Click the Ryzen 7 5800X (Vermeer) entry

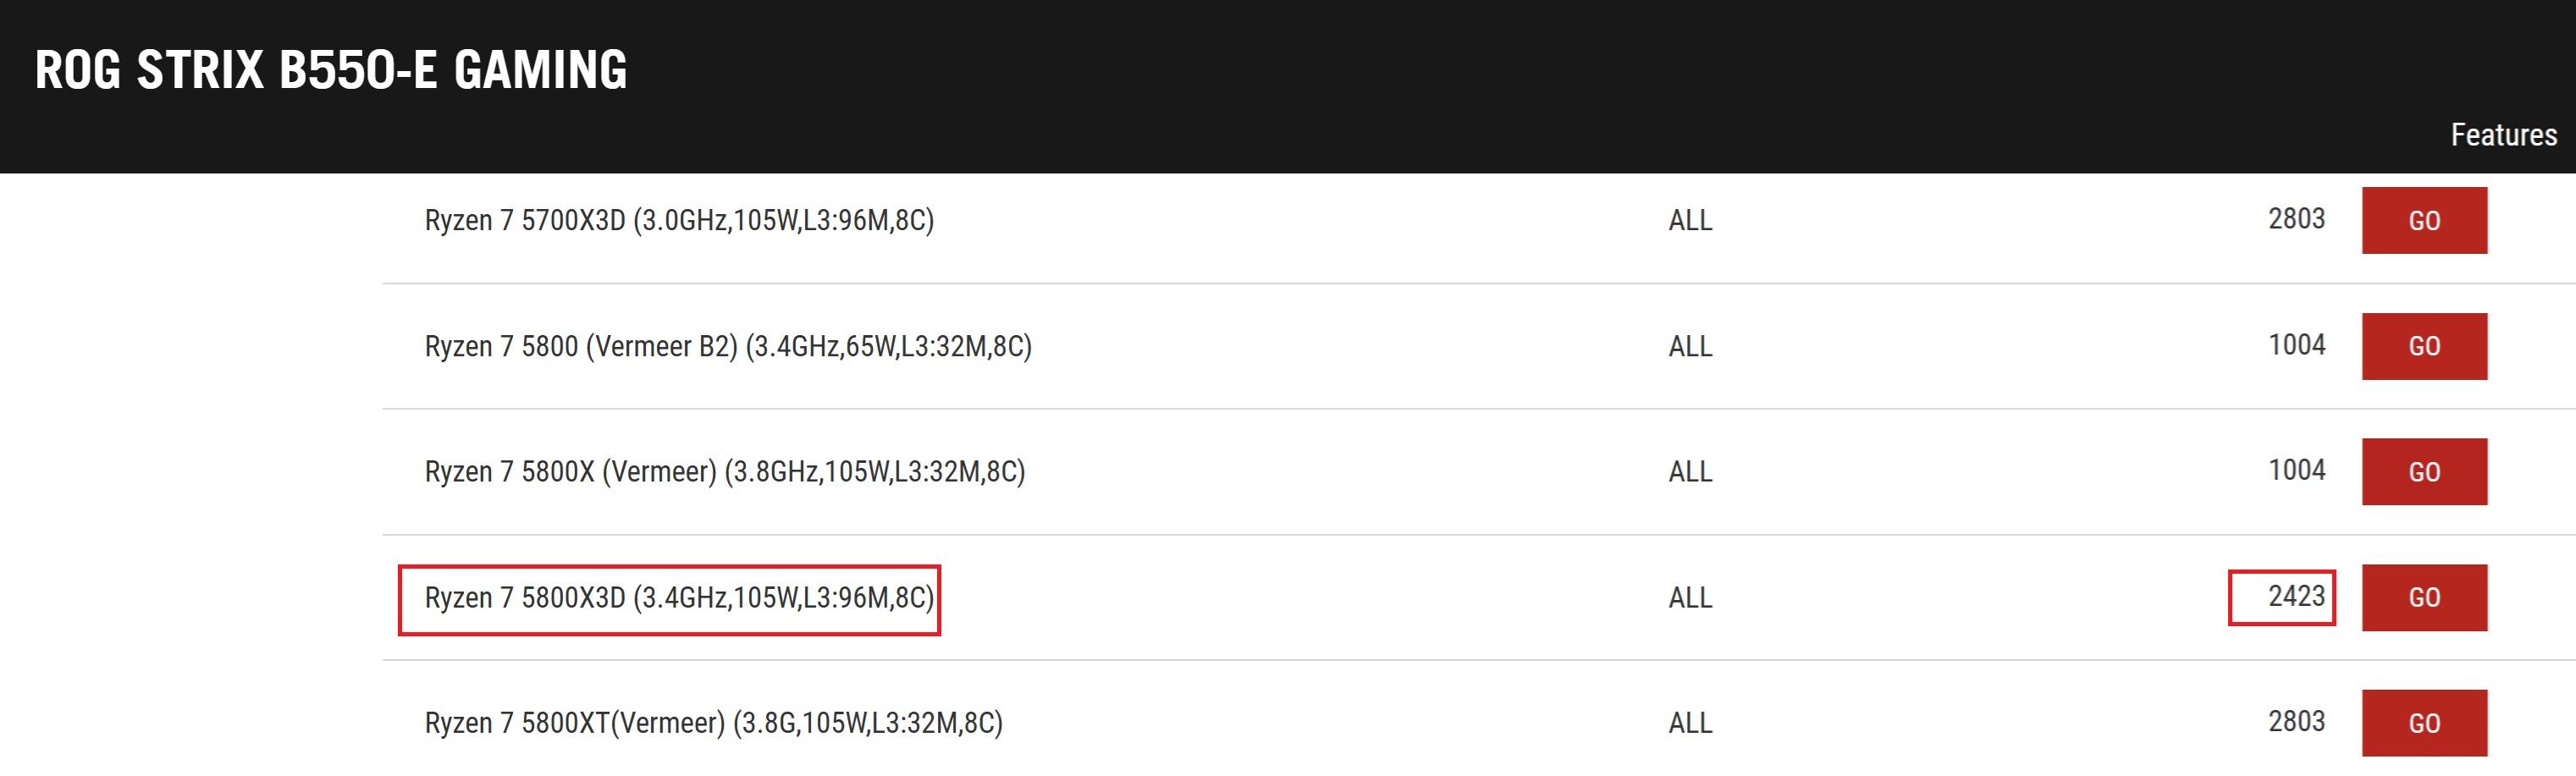[725, 471]
